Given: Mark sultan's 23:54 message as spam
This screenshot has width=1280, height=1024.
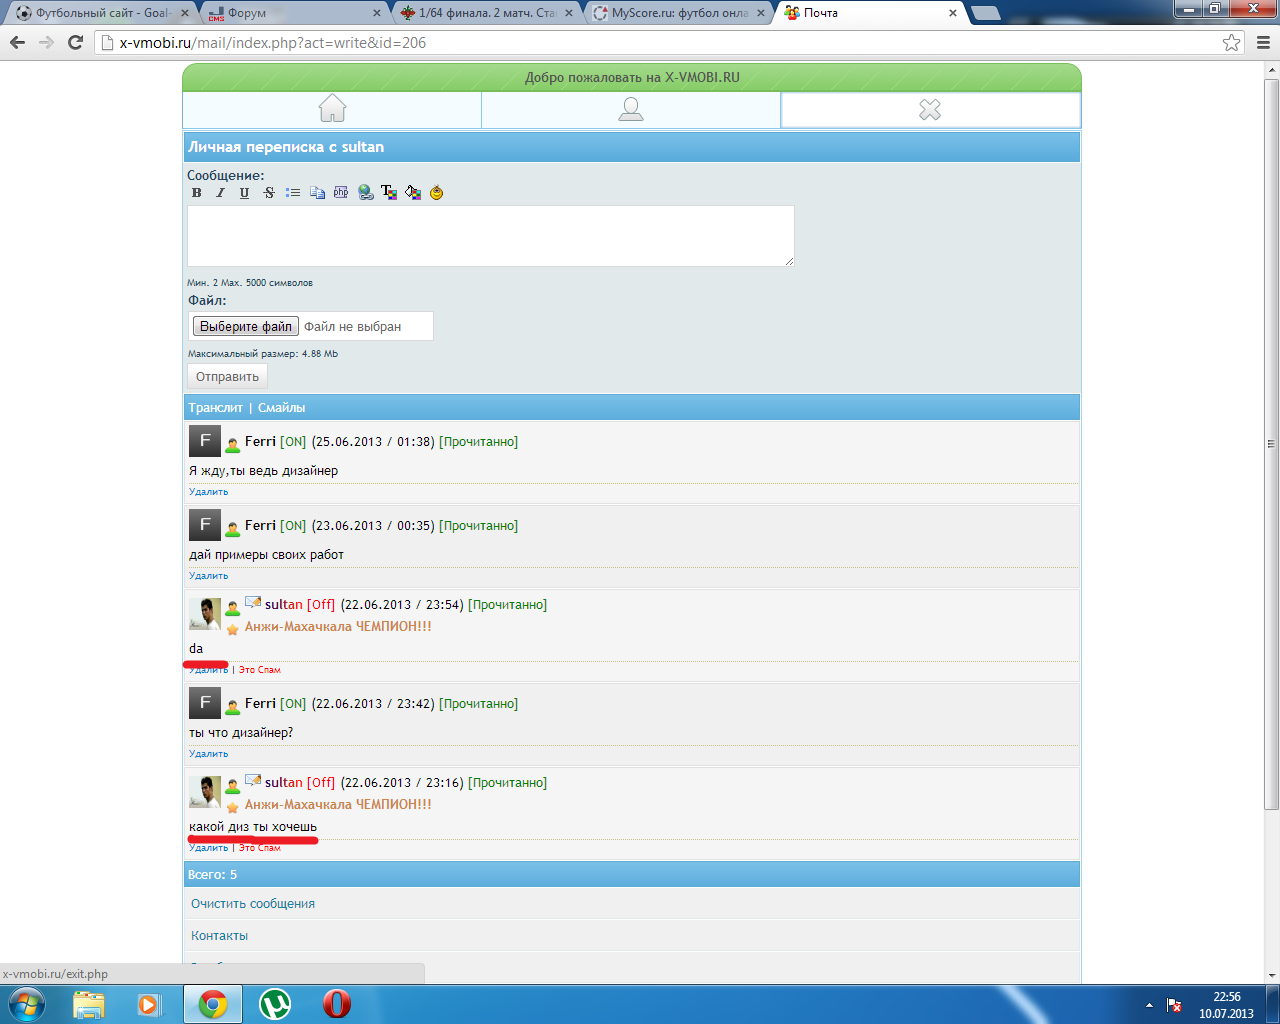Looking at the screenshot, I should (x=260, y=670).
